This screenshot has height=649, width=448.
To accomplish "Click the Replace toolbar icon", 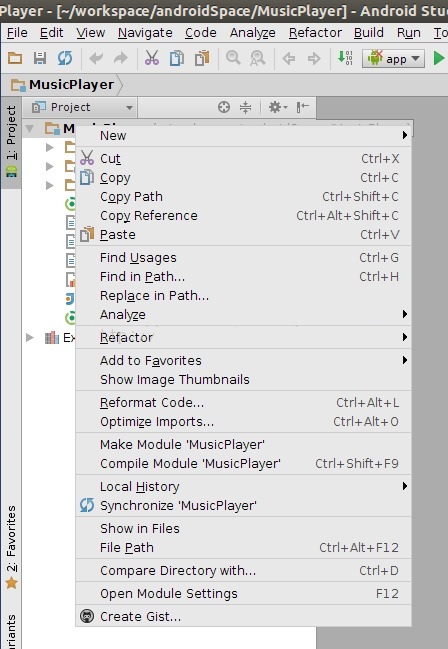I will 258,58.
